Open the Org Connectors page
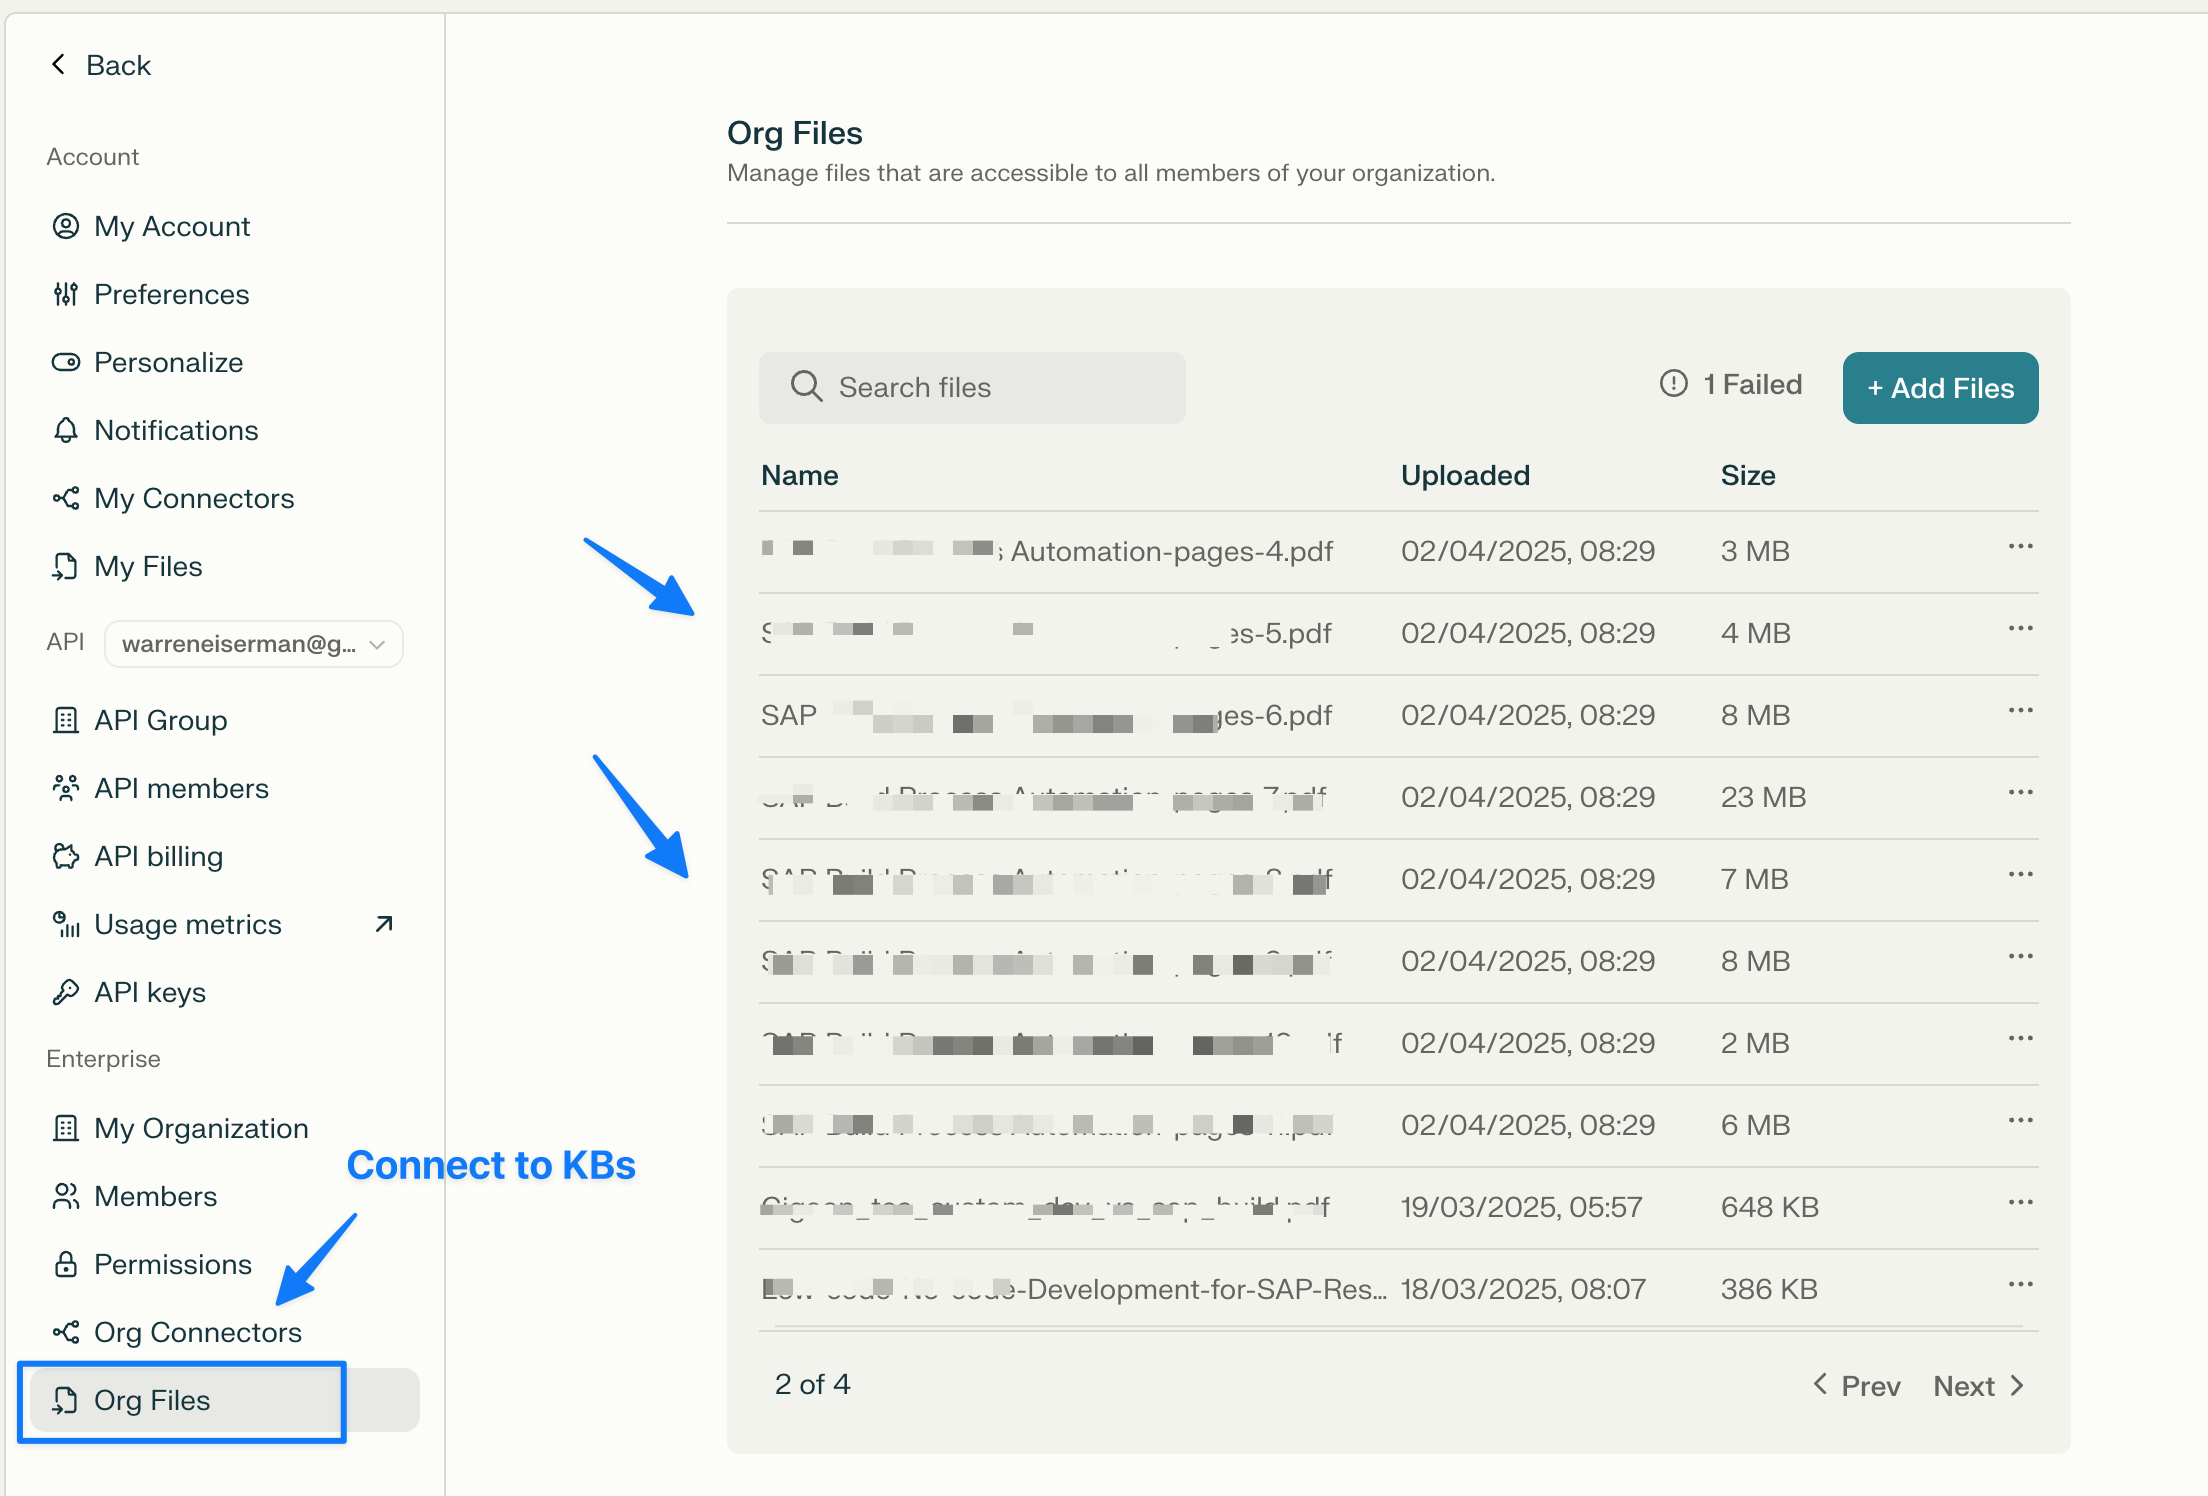The width and height of the screenshot is (2208, 1496). point(198,1332)
